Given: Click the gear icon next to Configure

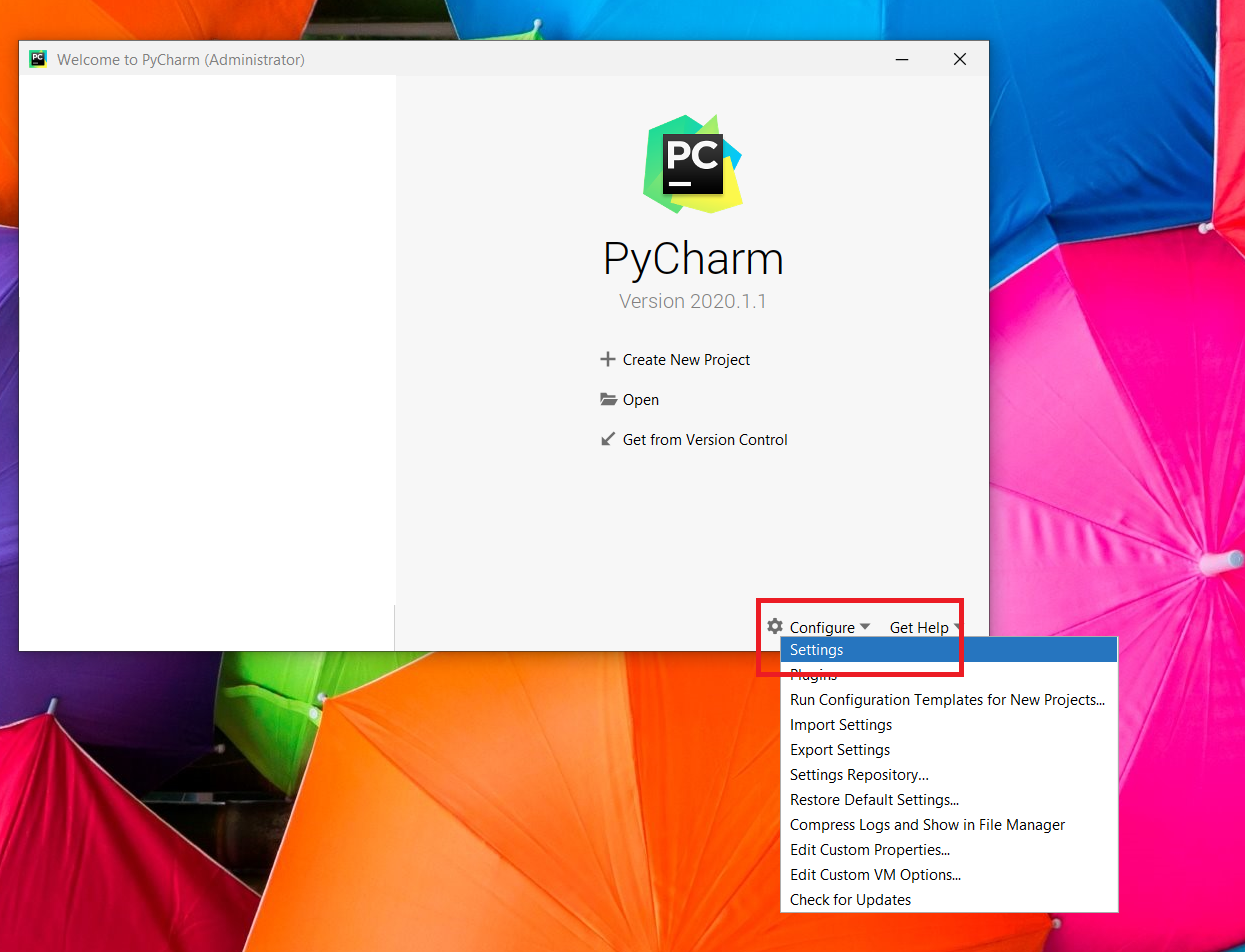Looking at the screenshot, I should (775, 627).
